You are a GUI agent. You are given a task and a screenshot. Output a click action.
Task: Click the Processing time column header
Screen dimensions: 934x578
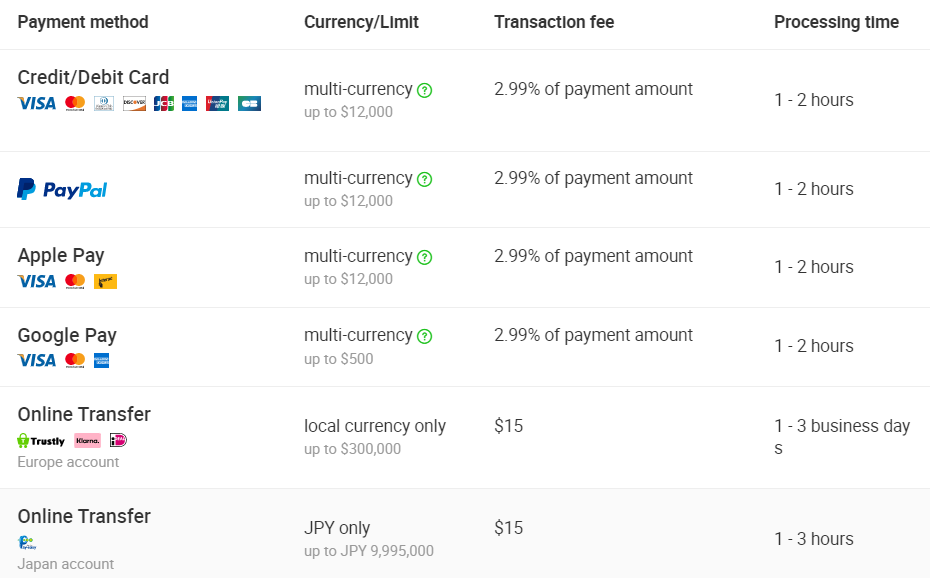coord(836,22)
